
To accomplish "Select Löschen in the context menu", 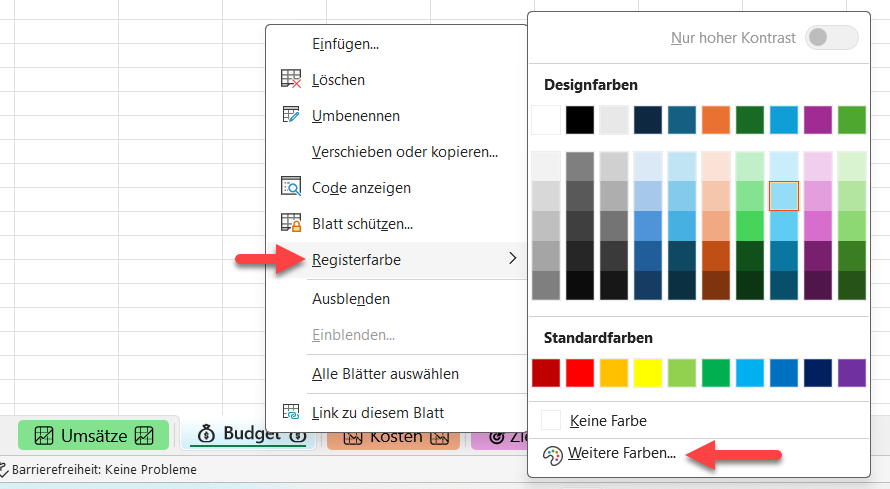I will [x=397, y=79].
